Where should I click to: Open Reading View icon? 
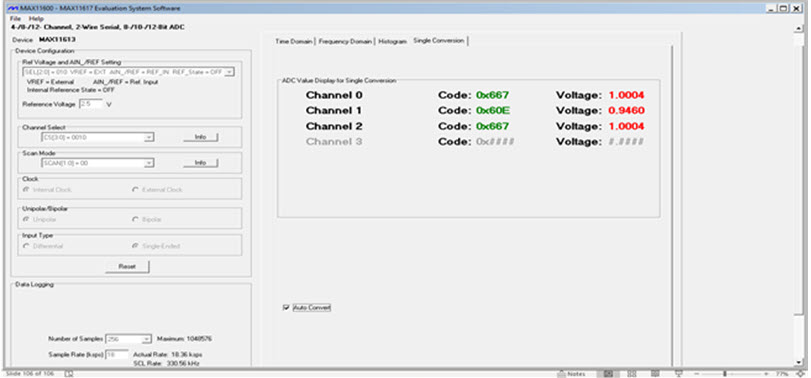pyautogui.click(x=655, y=373)
